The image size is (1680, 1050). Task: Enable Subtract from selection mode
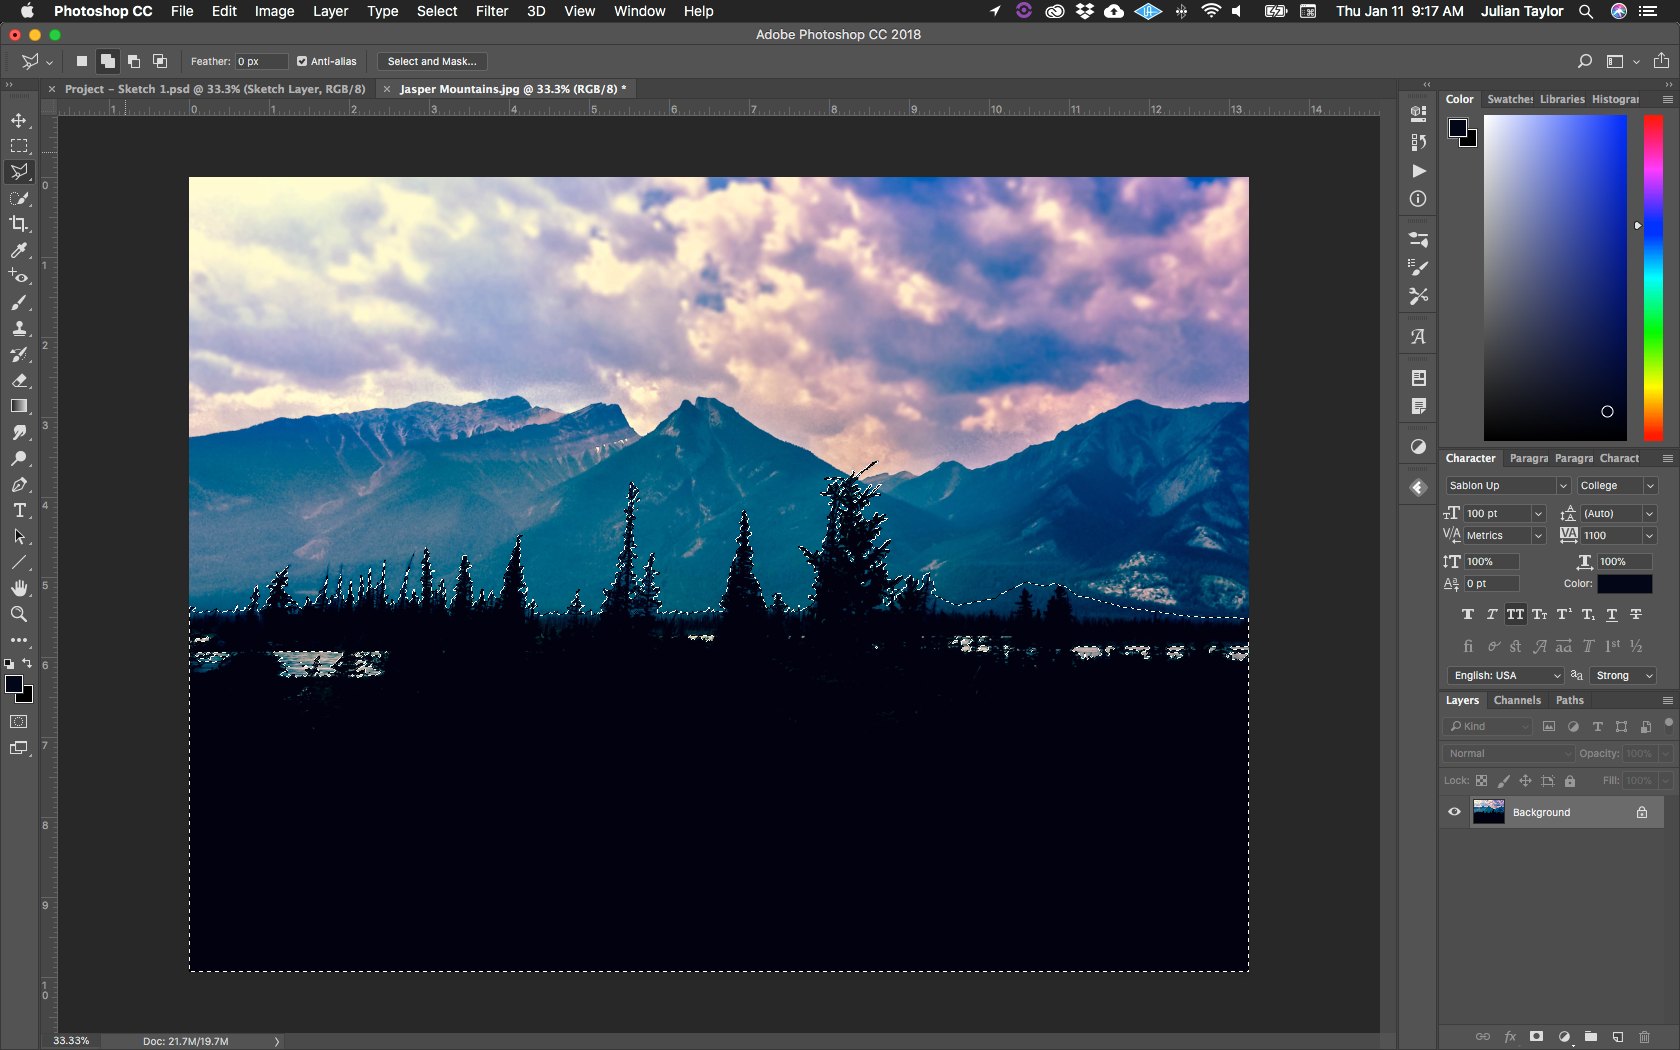(134, 61)
